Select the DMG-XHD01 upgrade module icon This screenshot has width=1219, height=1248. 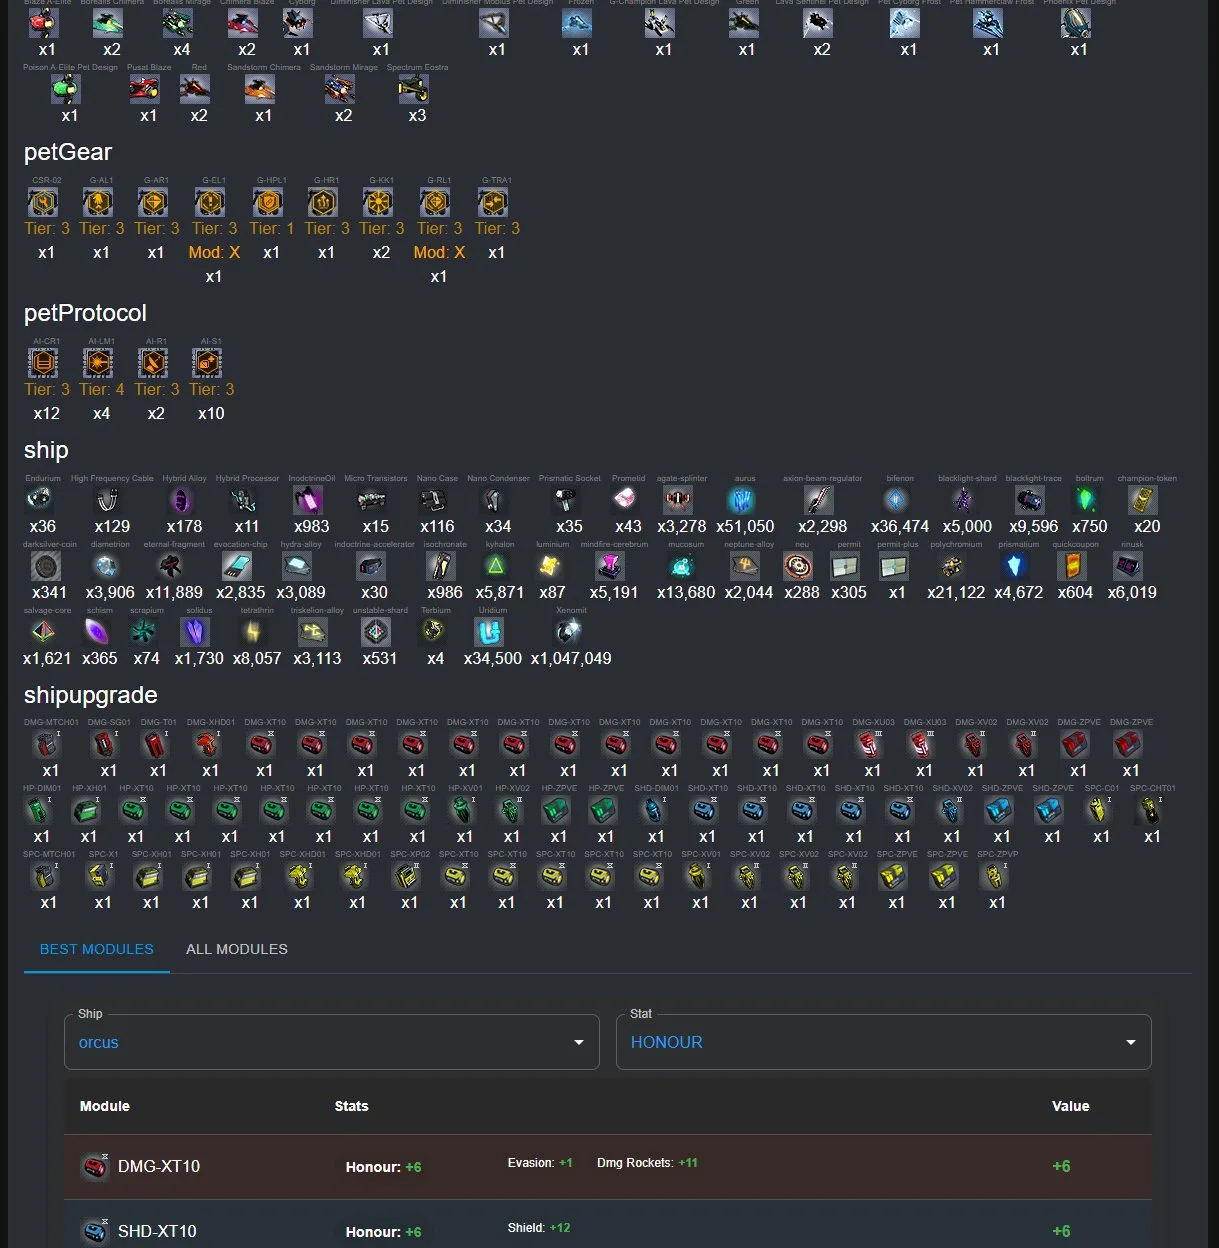(x=207, y=744)
